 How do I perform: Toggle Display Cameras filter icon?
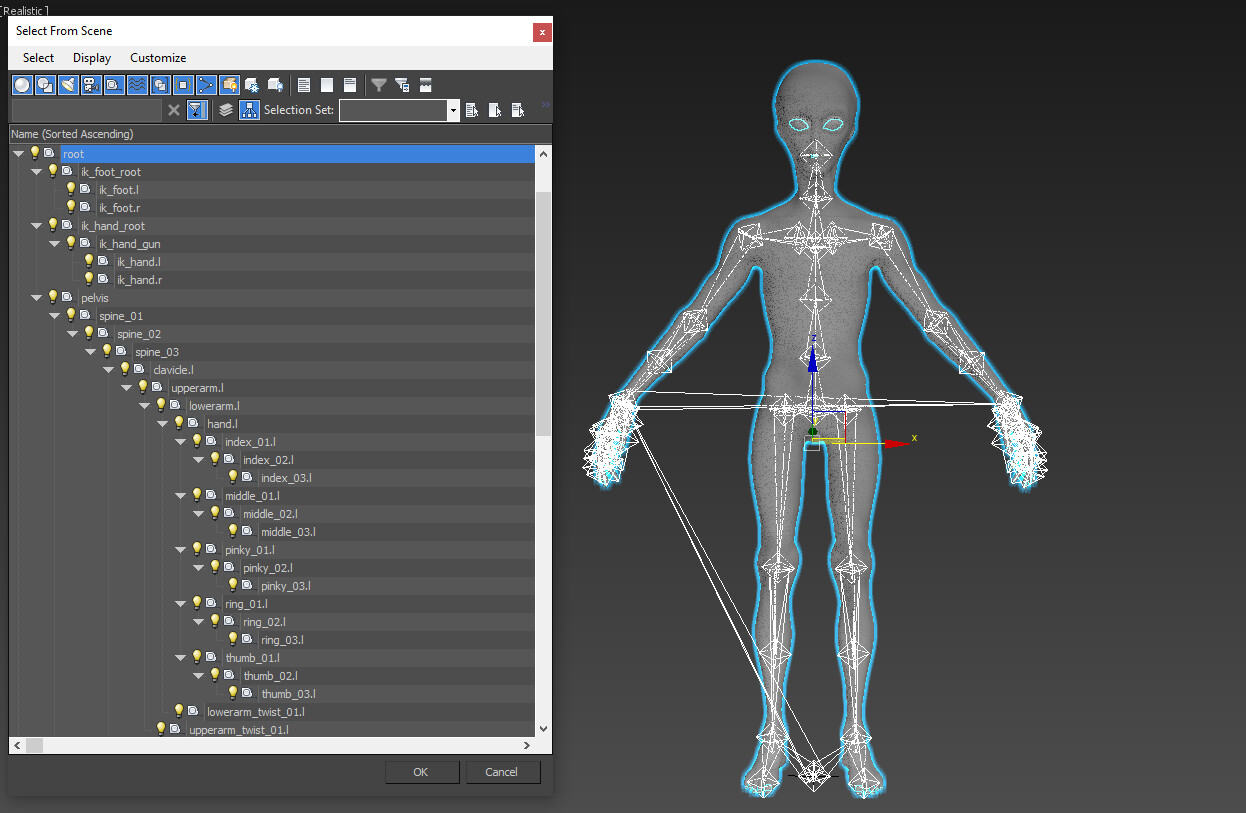click(x=91, y=85)
